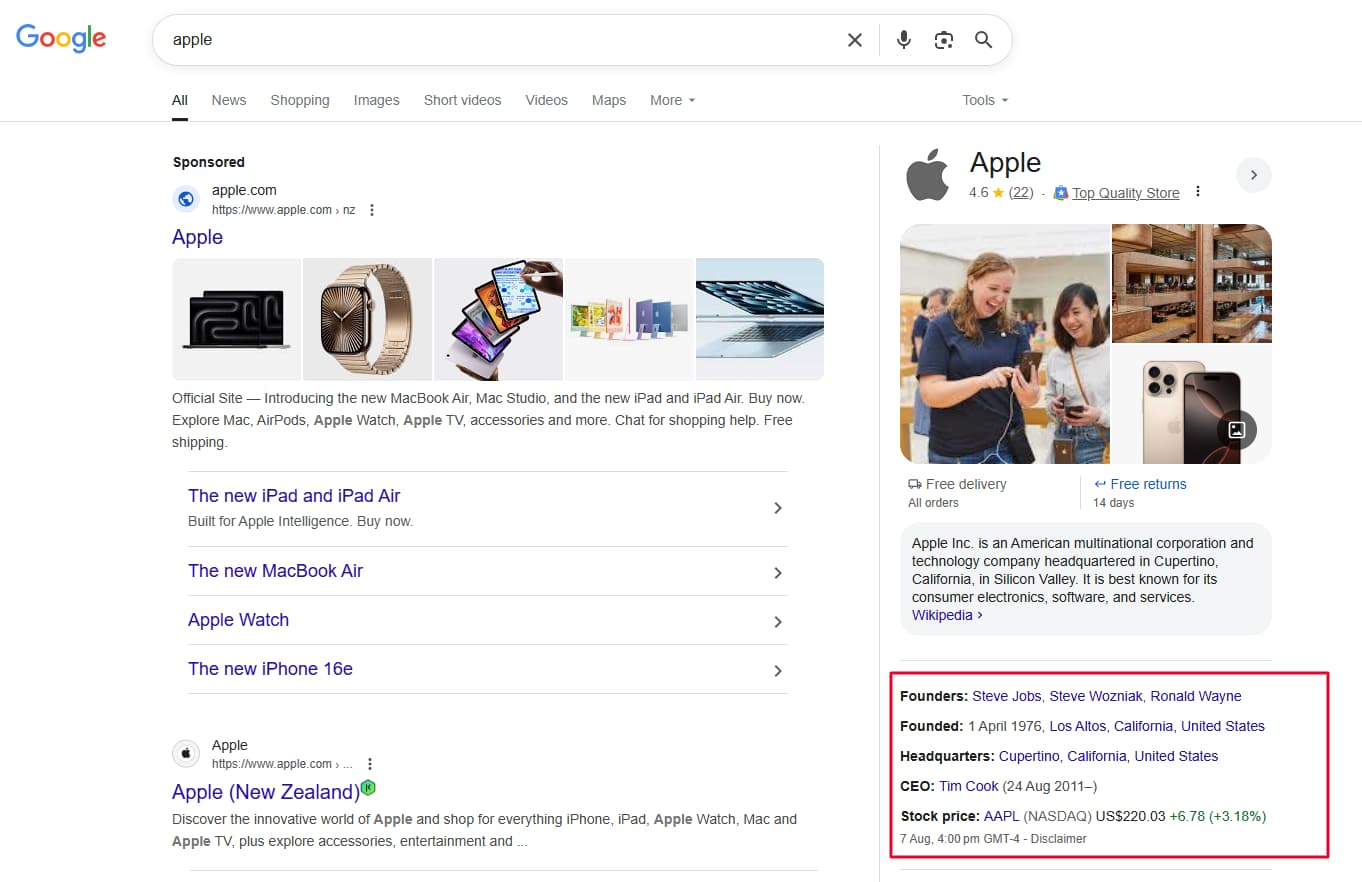Open the Wikipedia link in the knowledge panel
The height and width of the screenshot is (882, 1362).
(941, 615)
